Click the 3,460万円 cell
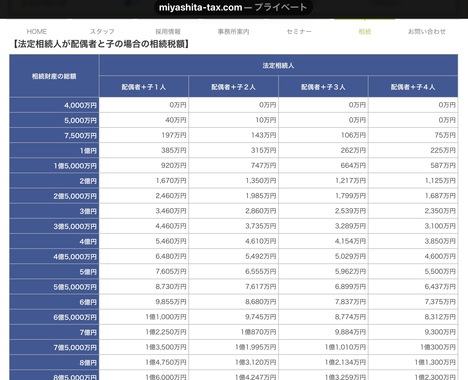Image resolution: width=468 pixels, height=380 pixels. point(144,211)
